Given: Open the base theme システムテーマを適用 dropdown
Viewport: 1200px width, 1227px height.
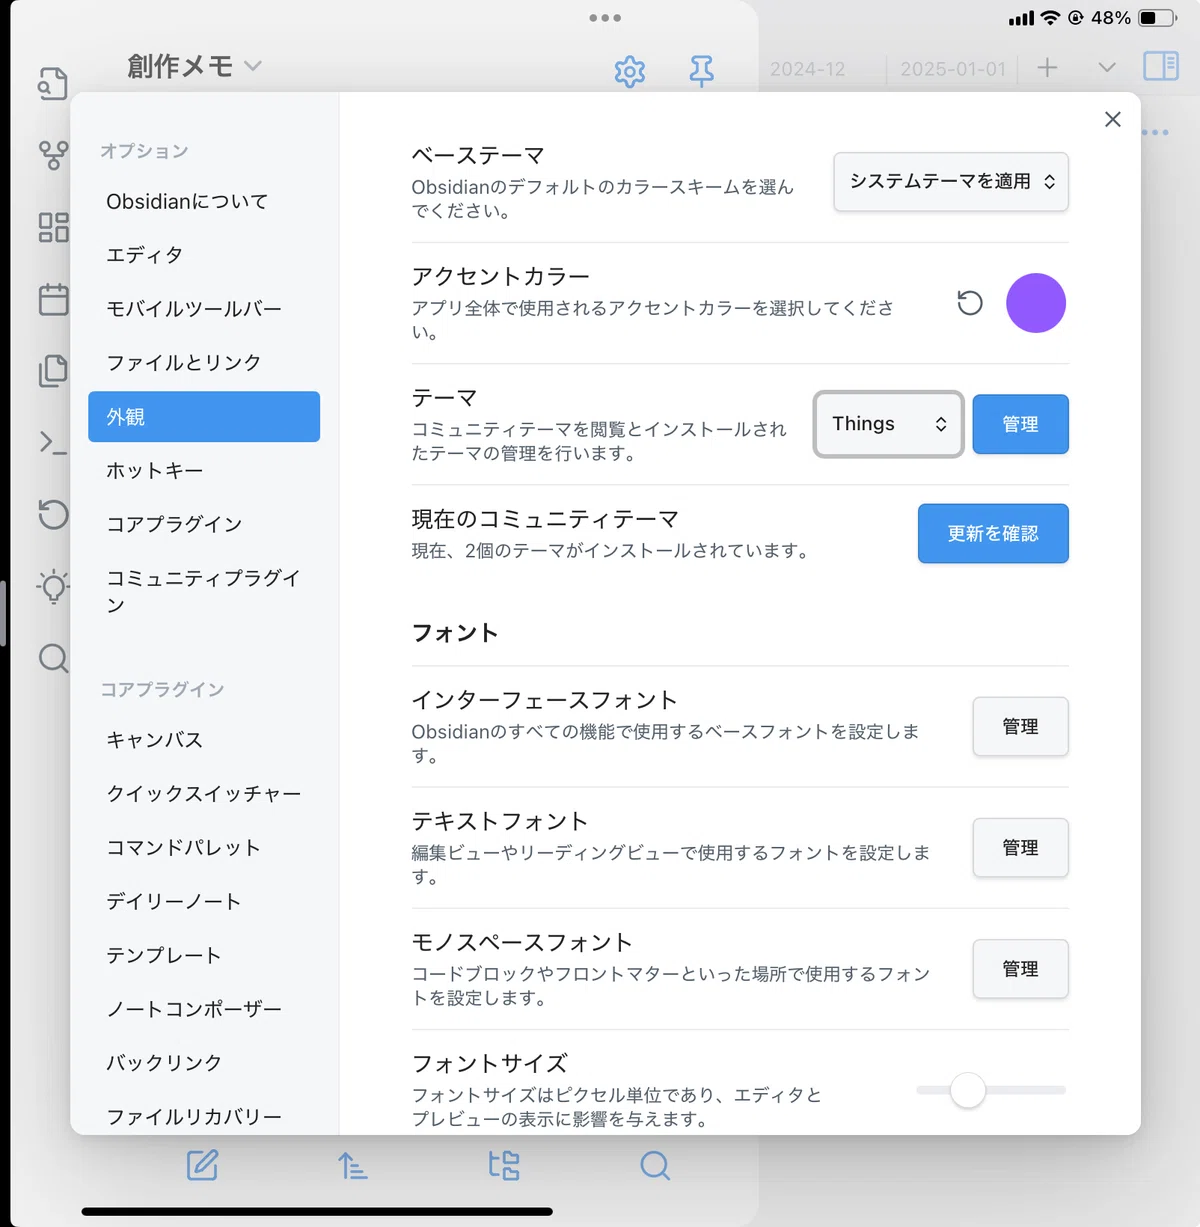Looking at the screenshot, I should (x=951, y=181).
